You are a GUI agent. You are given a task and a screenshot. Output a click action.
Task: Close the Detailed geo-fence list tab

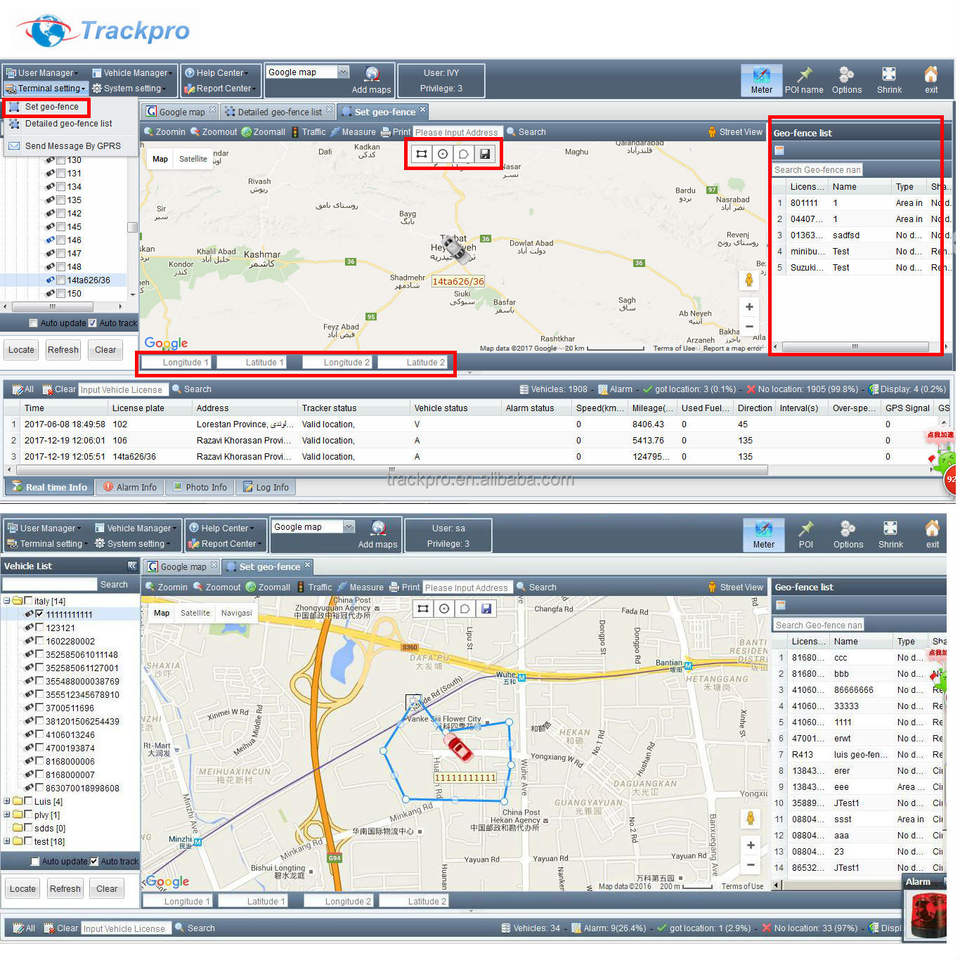click(x=329, y=111)
